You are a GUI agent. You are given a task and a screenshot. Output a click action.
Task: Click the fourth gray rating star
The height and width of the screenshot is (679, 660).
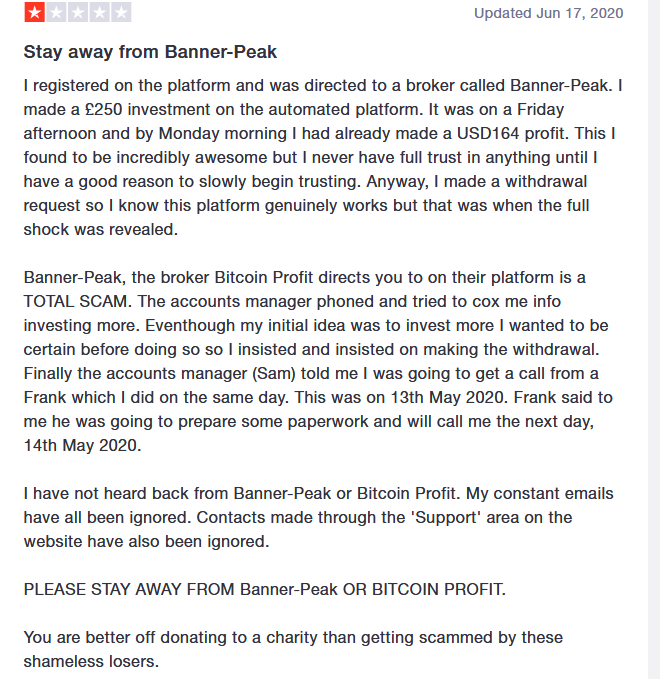click(x=100, y=12)
